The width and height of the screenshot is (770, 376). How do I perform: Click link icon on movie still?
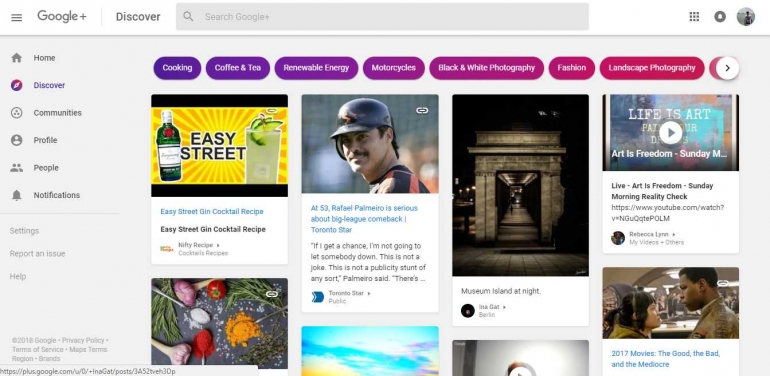pyautogui.click(x=723, y=283)
